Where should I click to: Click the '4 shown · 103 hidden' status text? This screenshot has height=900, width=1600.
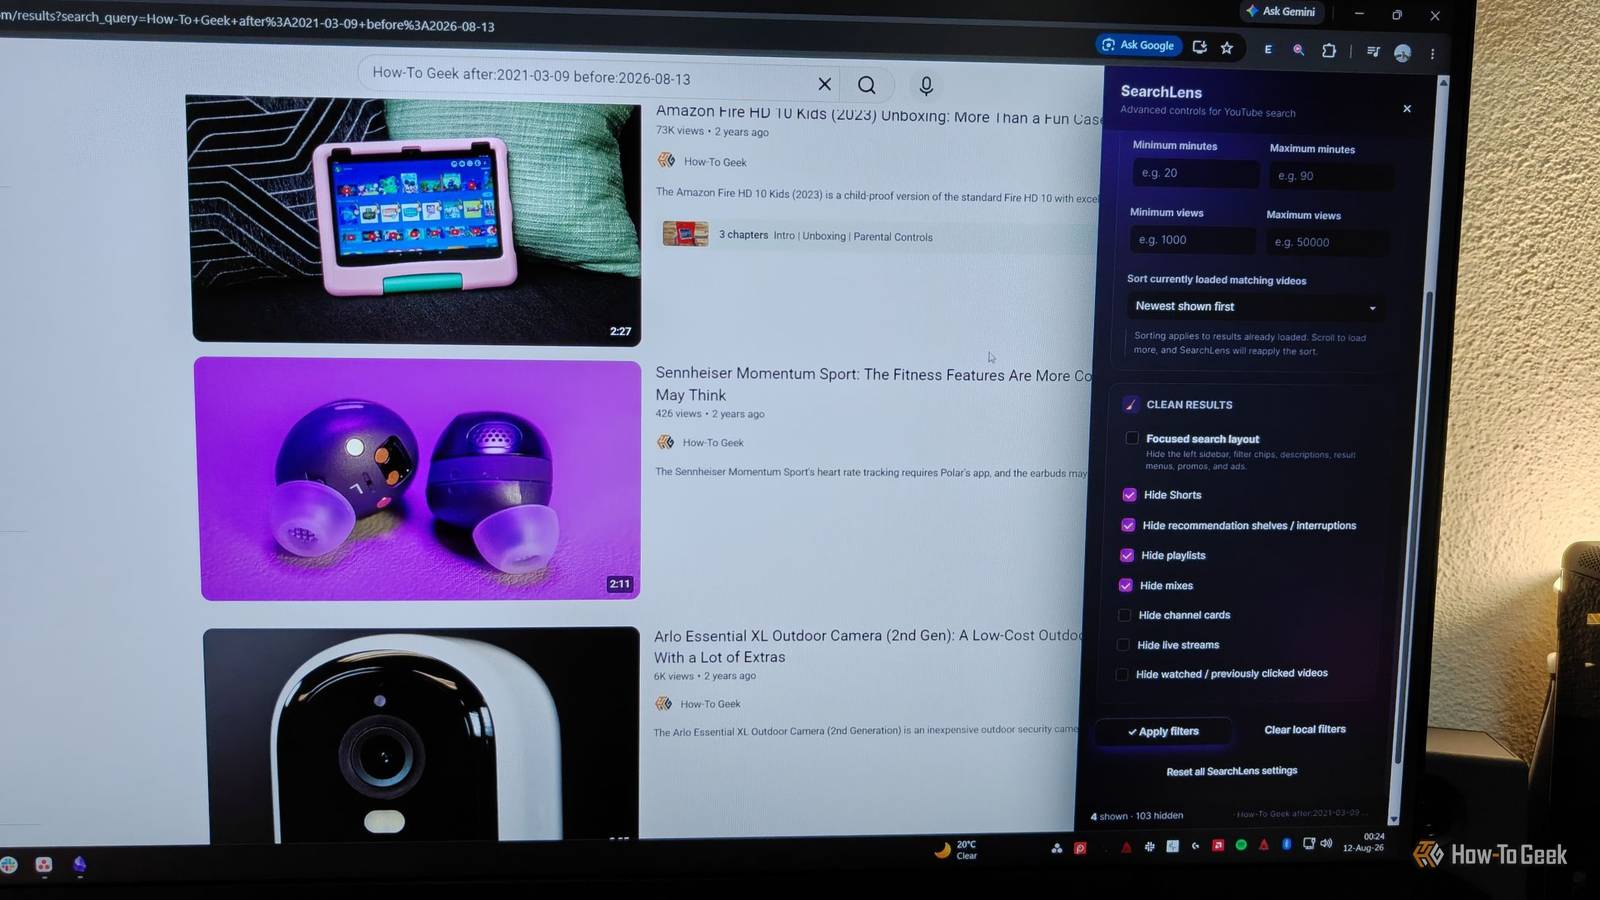(x=1137, y=816)
